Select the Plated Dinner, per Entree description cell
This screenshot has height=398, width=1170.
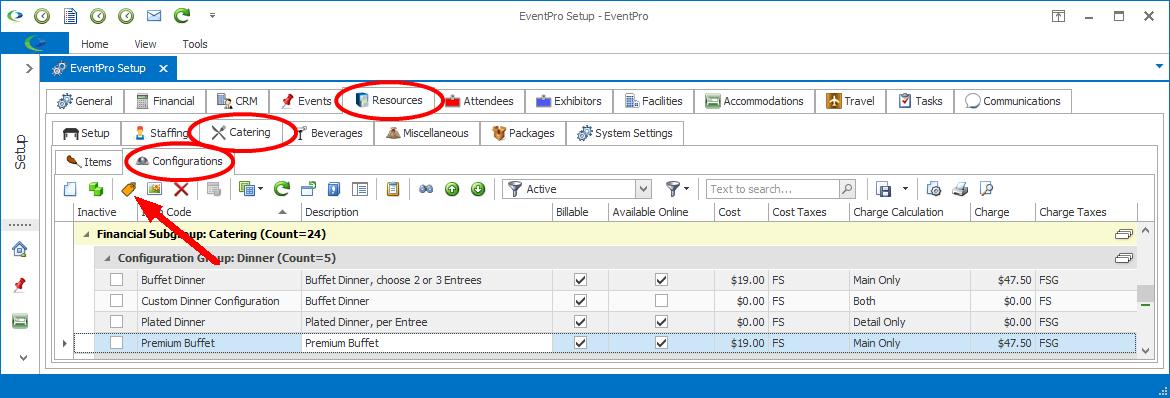click(x=426, y=322)
